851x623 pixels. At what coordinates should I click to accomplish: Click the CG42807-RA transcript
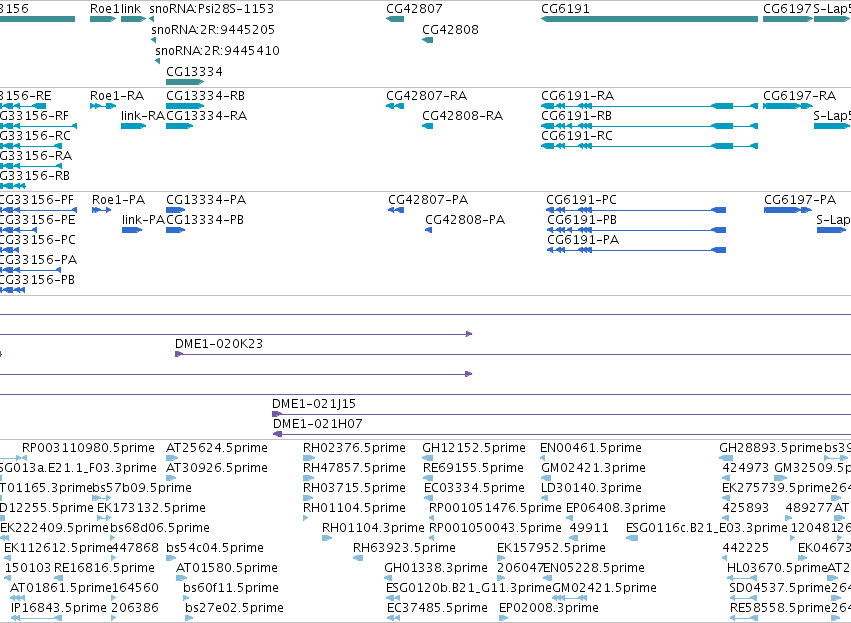click(395, 106)
